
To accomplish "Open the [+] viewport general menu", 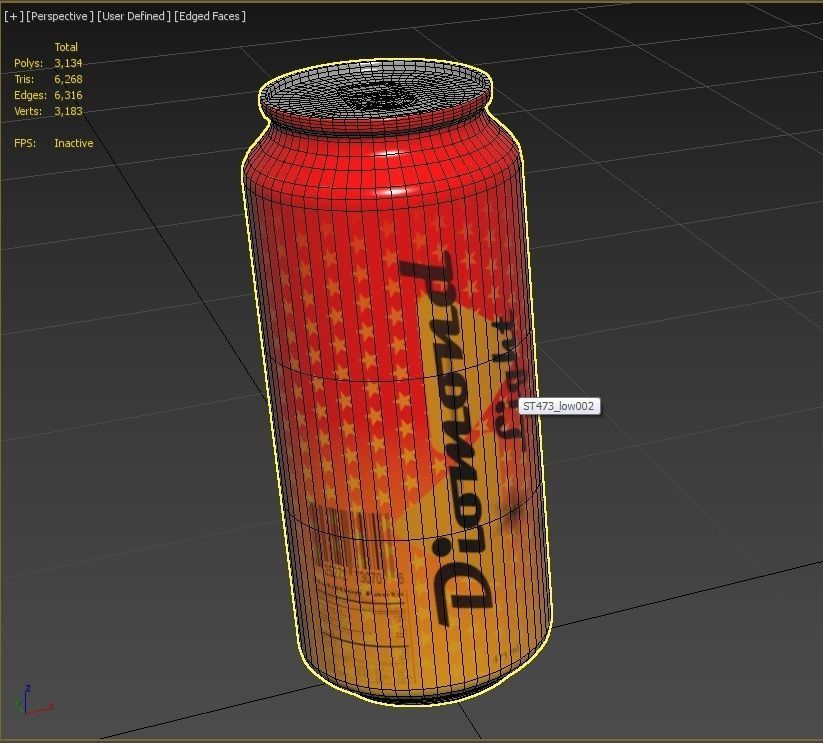I will pyautogui.click(x=14, y=16).
